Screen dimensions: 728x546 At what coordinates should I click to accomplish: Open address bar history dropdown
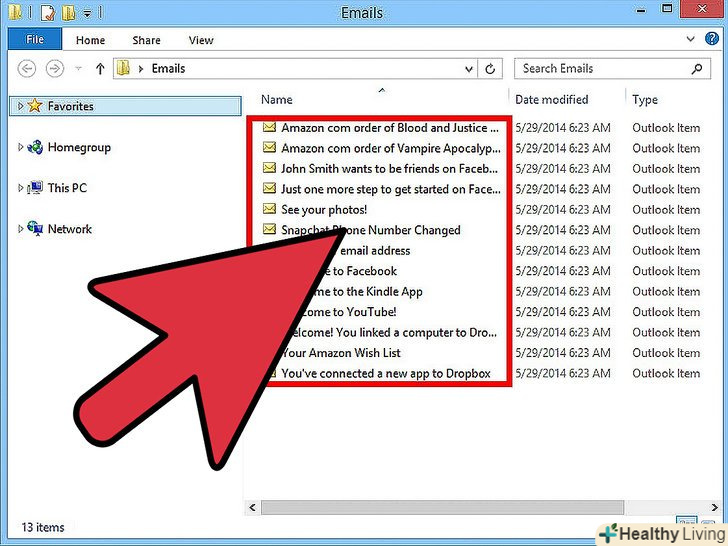469,69
